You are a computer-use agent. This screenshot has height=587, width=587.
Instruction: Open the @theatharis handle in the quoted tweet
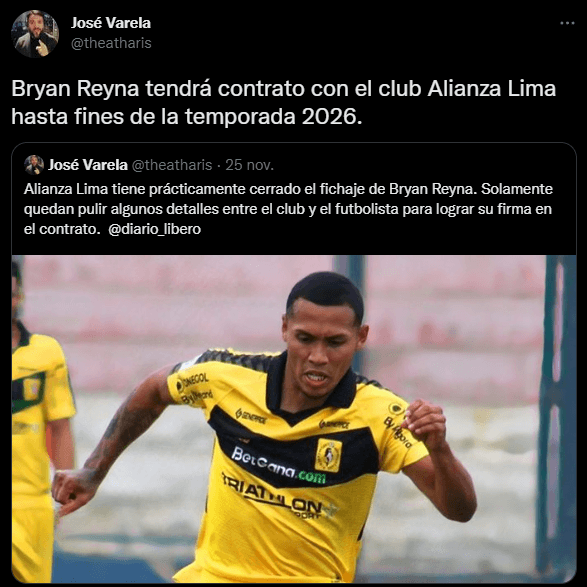[172, 165]
